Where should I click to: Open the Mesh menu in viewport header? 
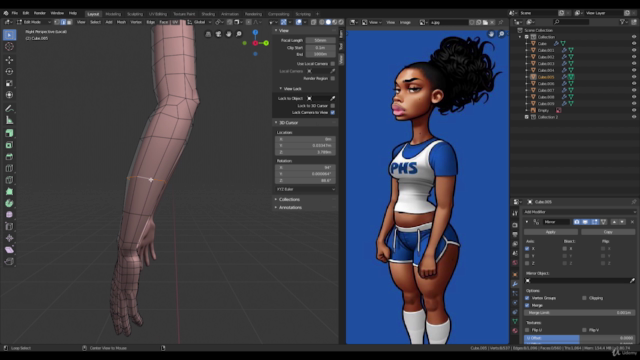pos(121,22)
